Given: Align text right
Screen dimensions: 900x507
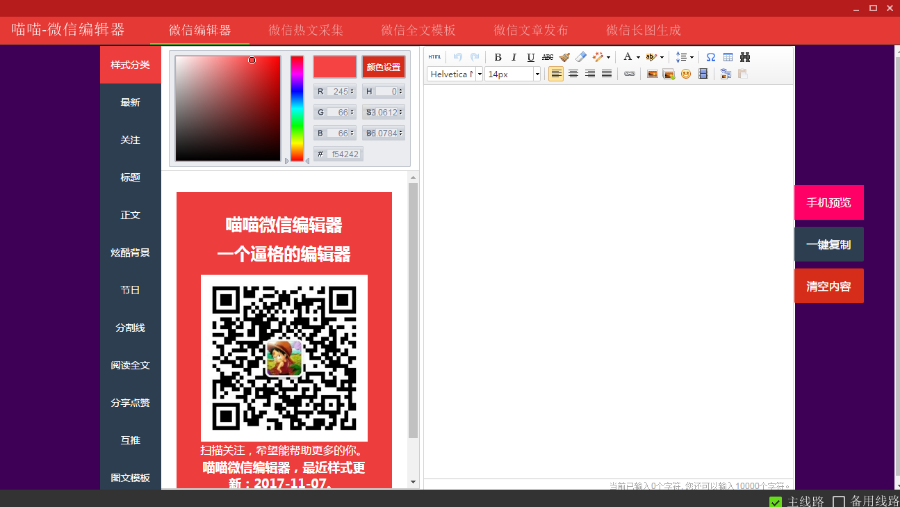Looking at the screenshot, I should [x=589, y=74].
